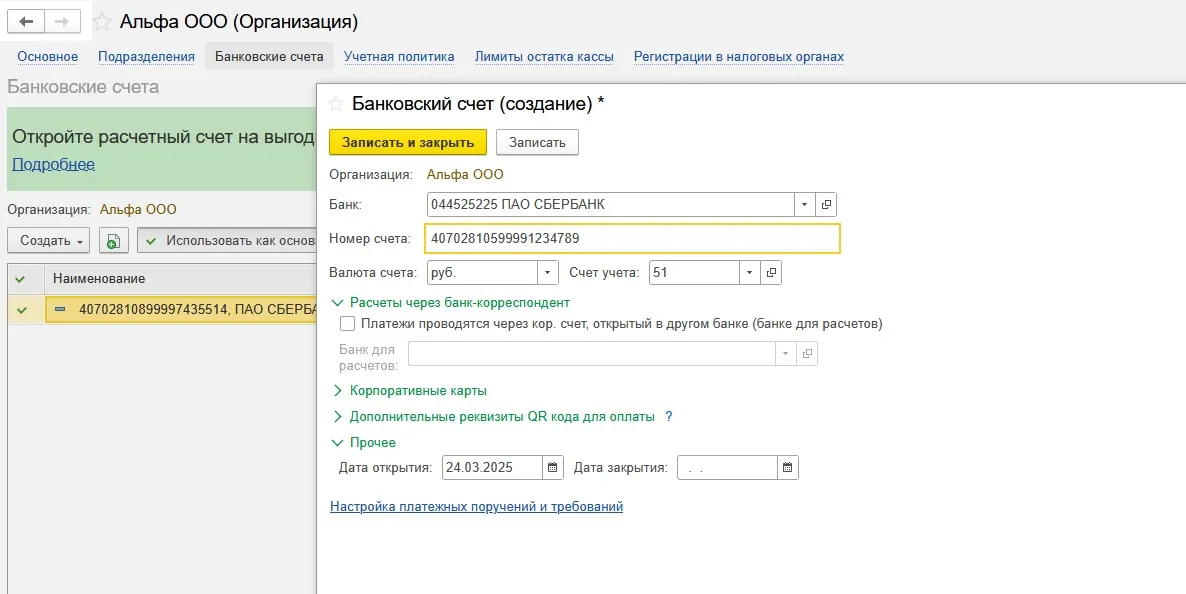The height and width of the screenshot is (594, 1186).
Task: Collapse the Прочее section
Action: point(338,442)
